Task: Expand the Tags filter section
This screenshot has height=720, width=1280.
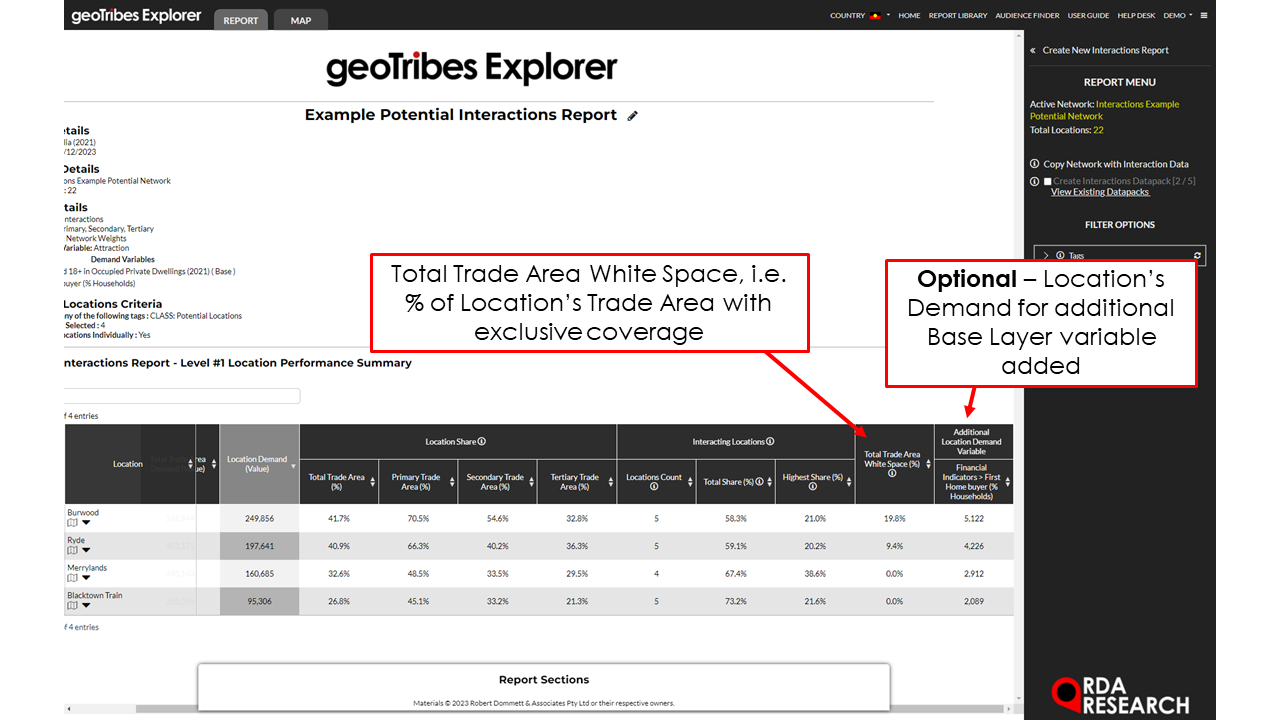Action: point(1046,256)
